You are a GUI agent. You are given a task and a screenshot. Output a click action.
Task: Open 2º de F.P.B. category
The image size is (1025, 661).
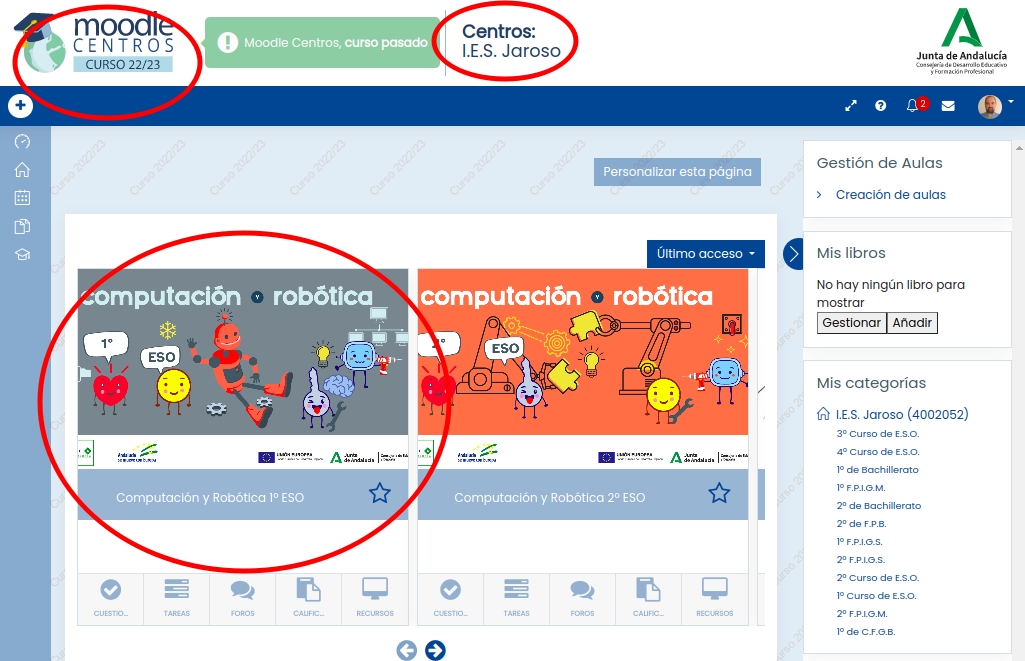click(x=862, y=524)
